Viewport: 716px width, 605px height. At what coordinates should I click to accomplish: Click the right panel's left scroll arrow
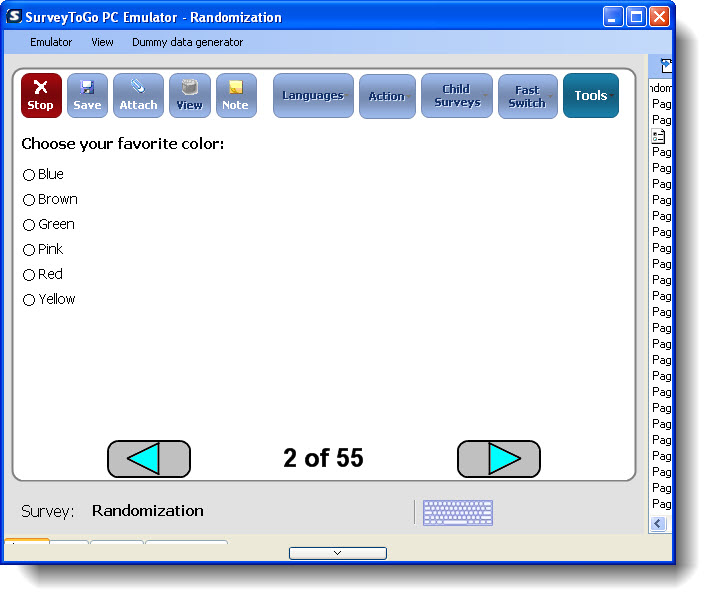tap(658, 523)
